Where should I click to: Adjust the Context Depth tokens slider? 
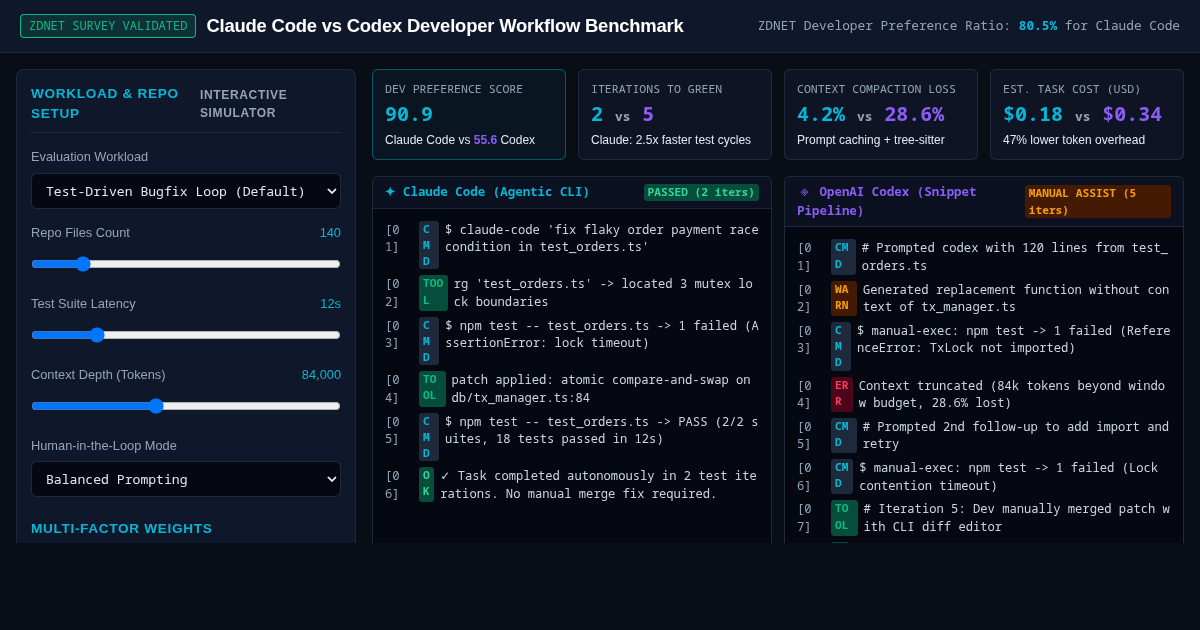point(186,406)
